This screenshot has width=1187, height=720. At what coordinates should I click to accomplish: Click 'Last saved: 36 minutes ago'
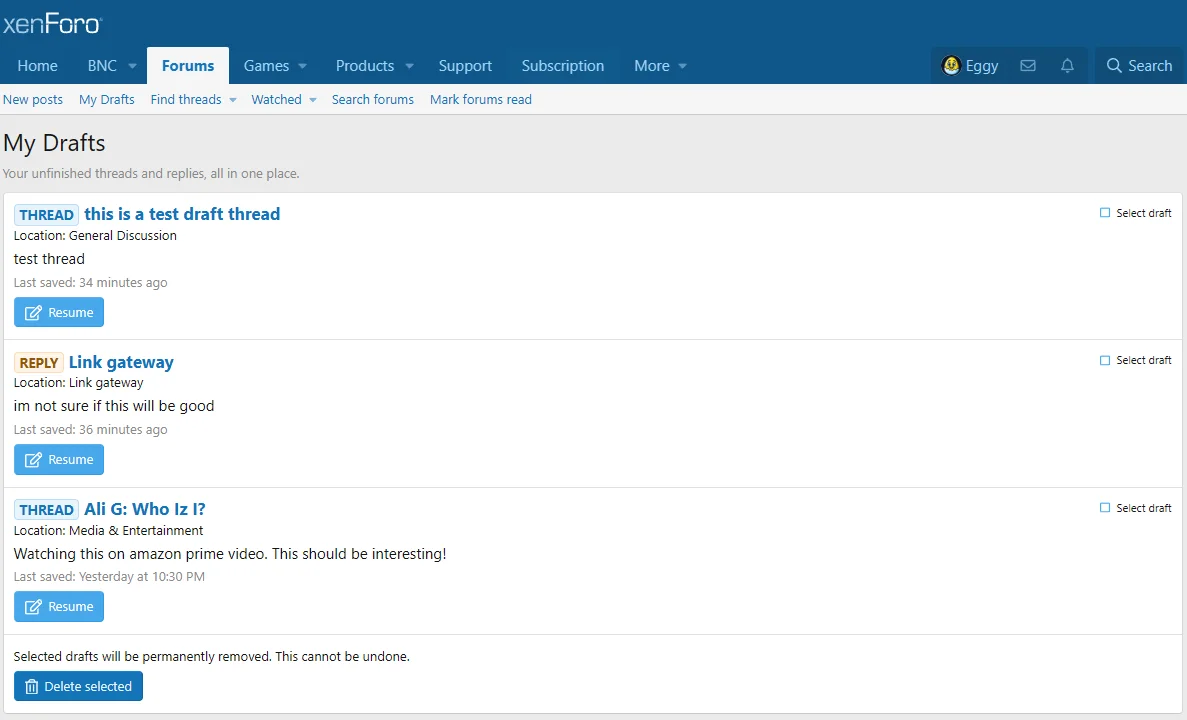tap(91, 429)
